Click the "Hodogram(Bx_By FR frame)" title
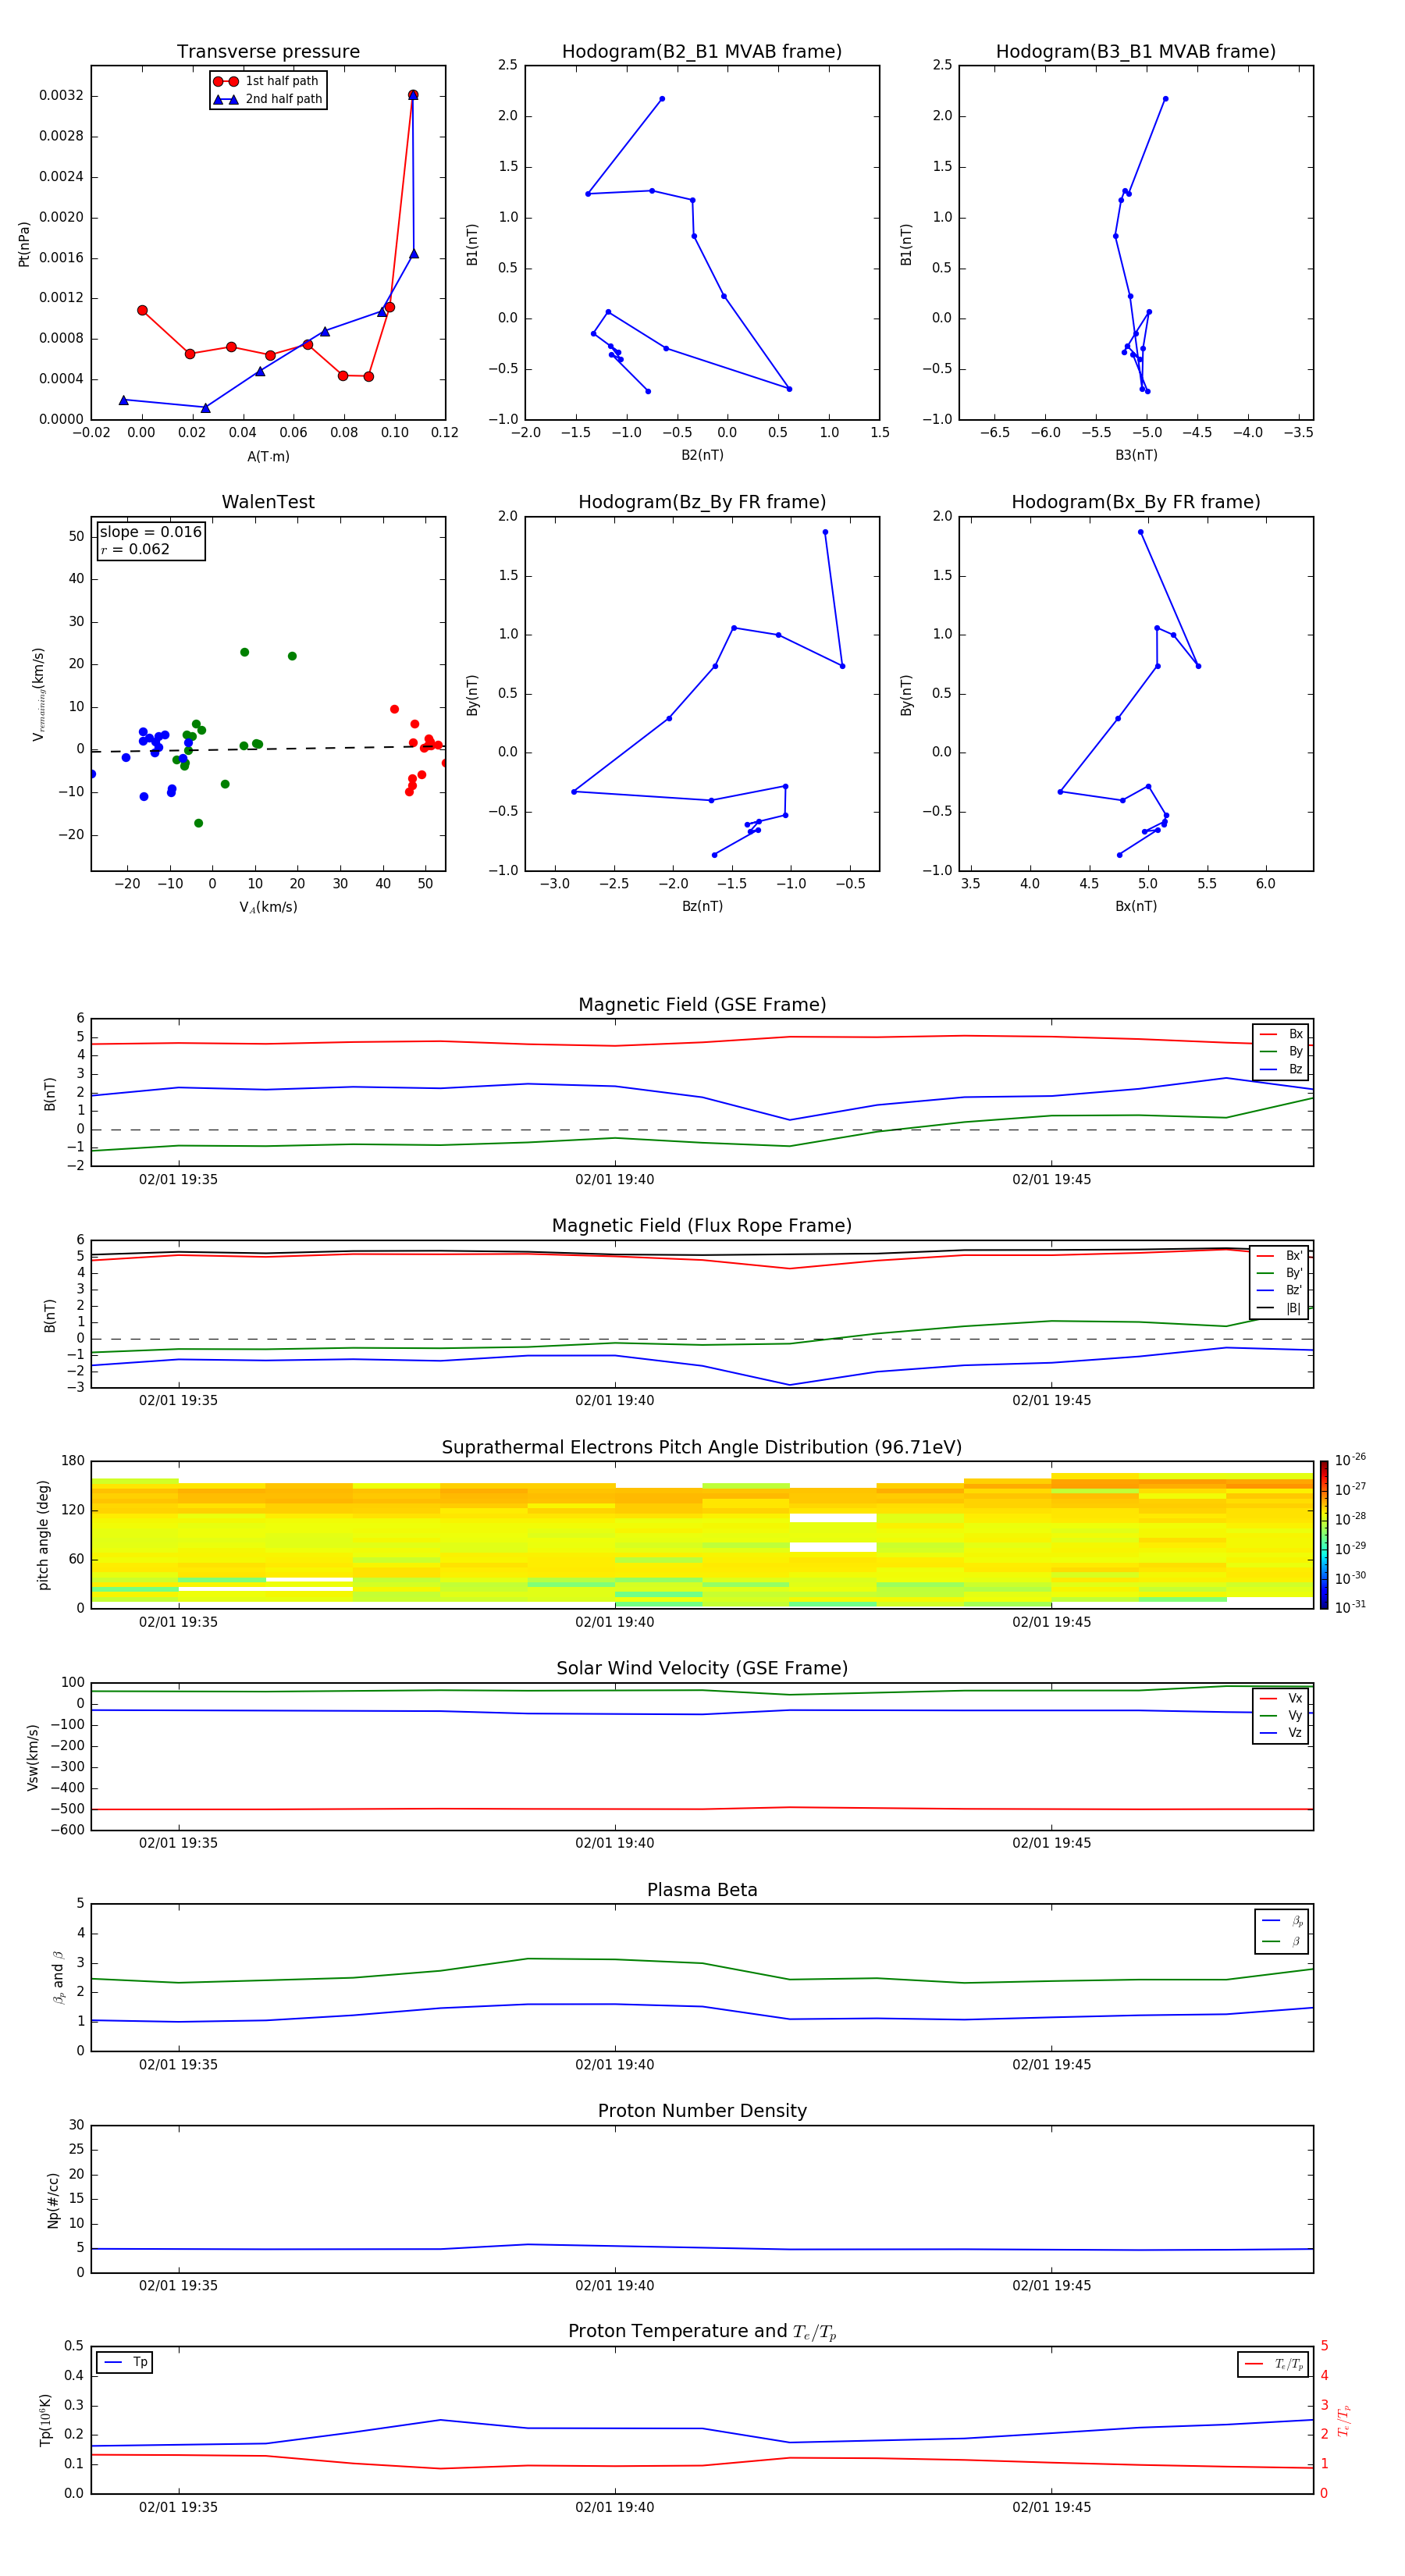1405x2576 pixels. (1136, 502)
